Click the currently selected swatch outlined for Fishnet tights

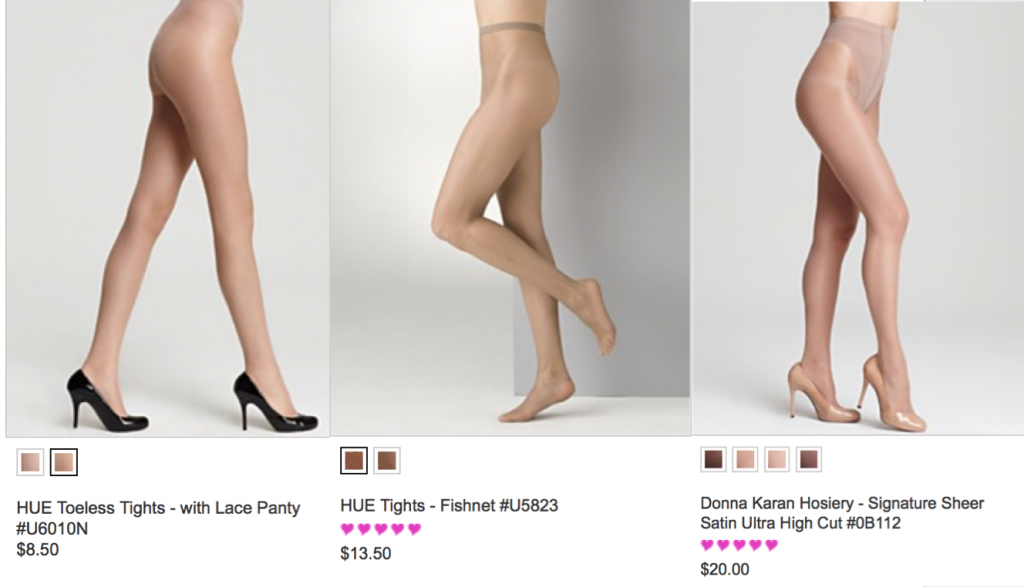click(x=356, y=462)
